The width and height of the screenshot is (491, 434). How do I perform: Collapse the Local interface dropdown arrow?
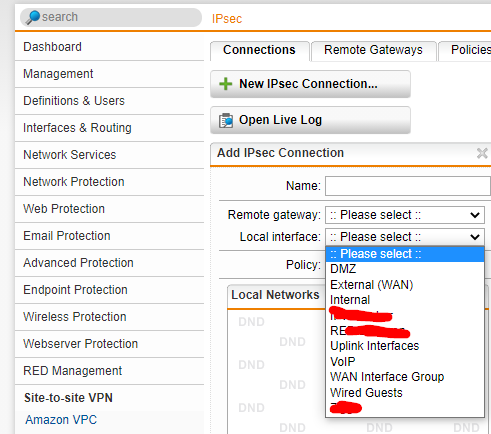pos(475,237)
